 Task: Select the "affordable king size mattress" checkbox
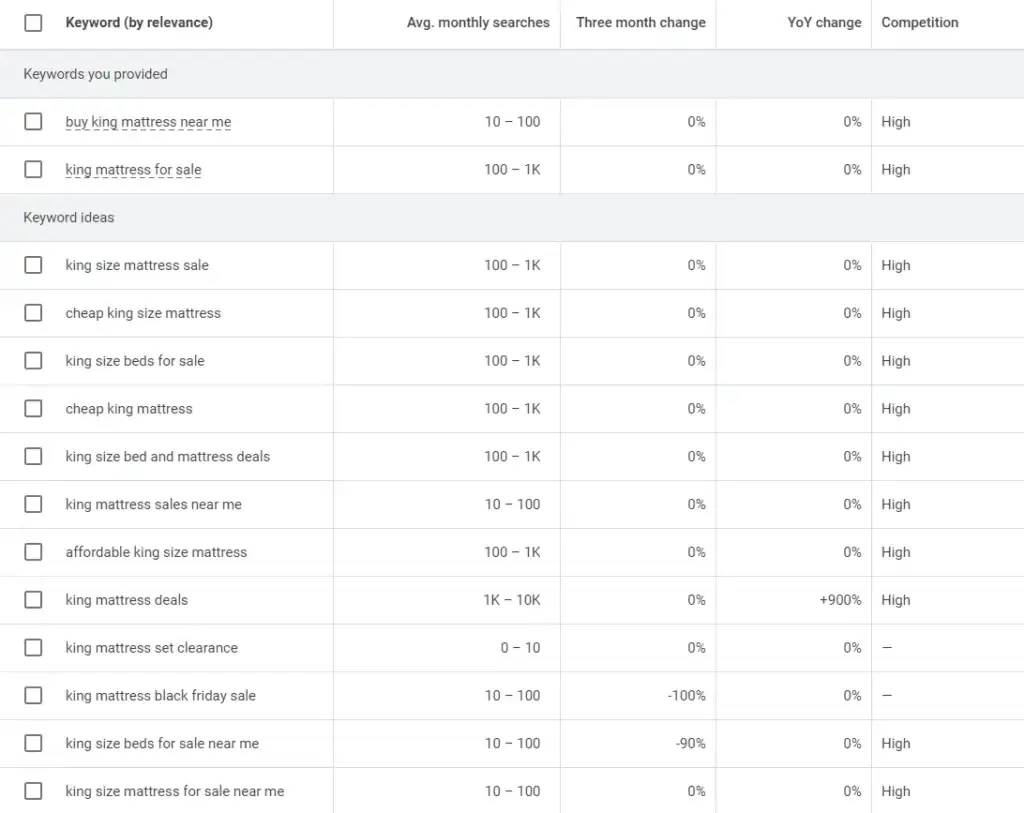point(33,552)
